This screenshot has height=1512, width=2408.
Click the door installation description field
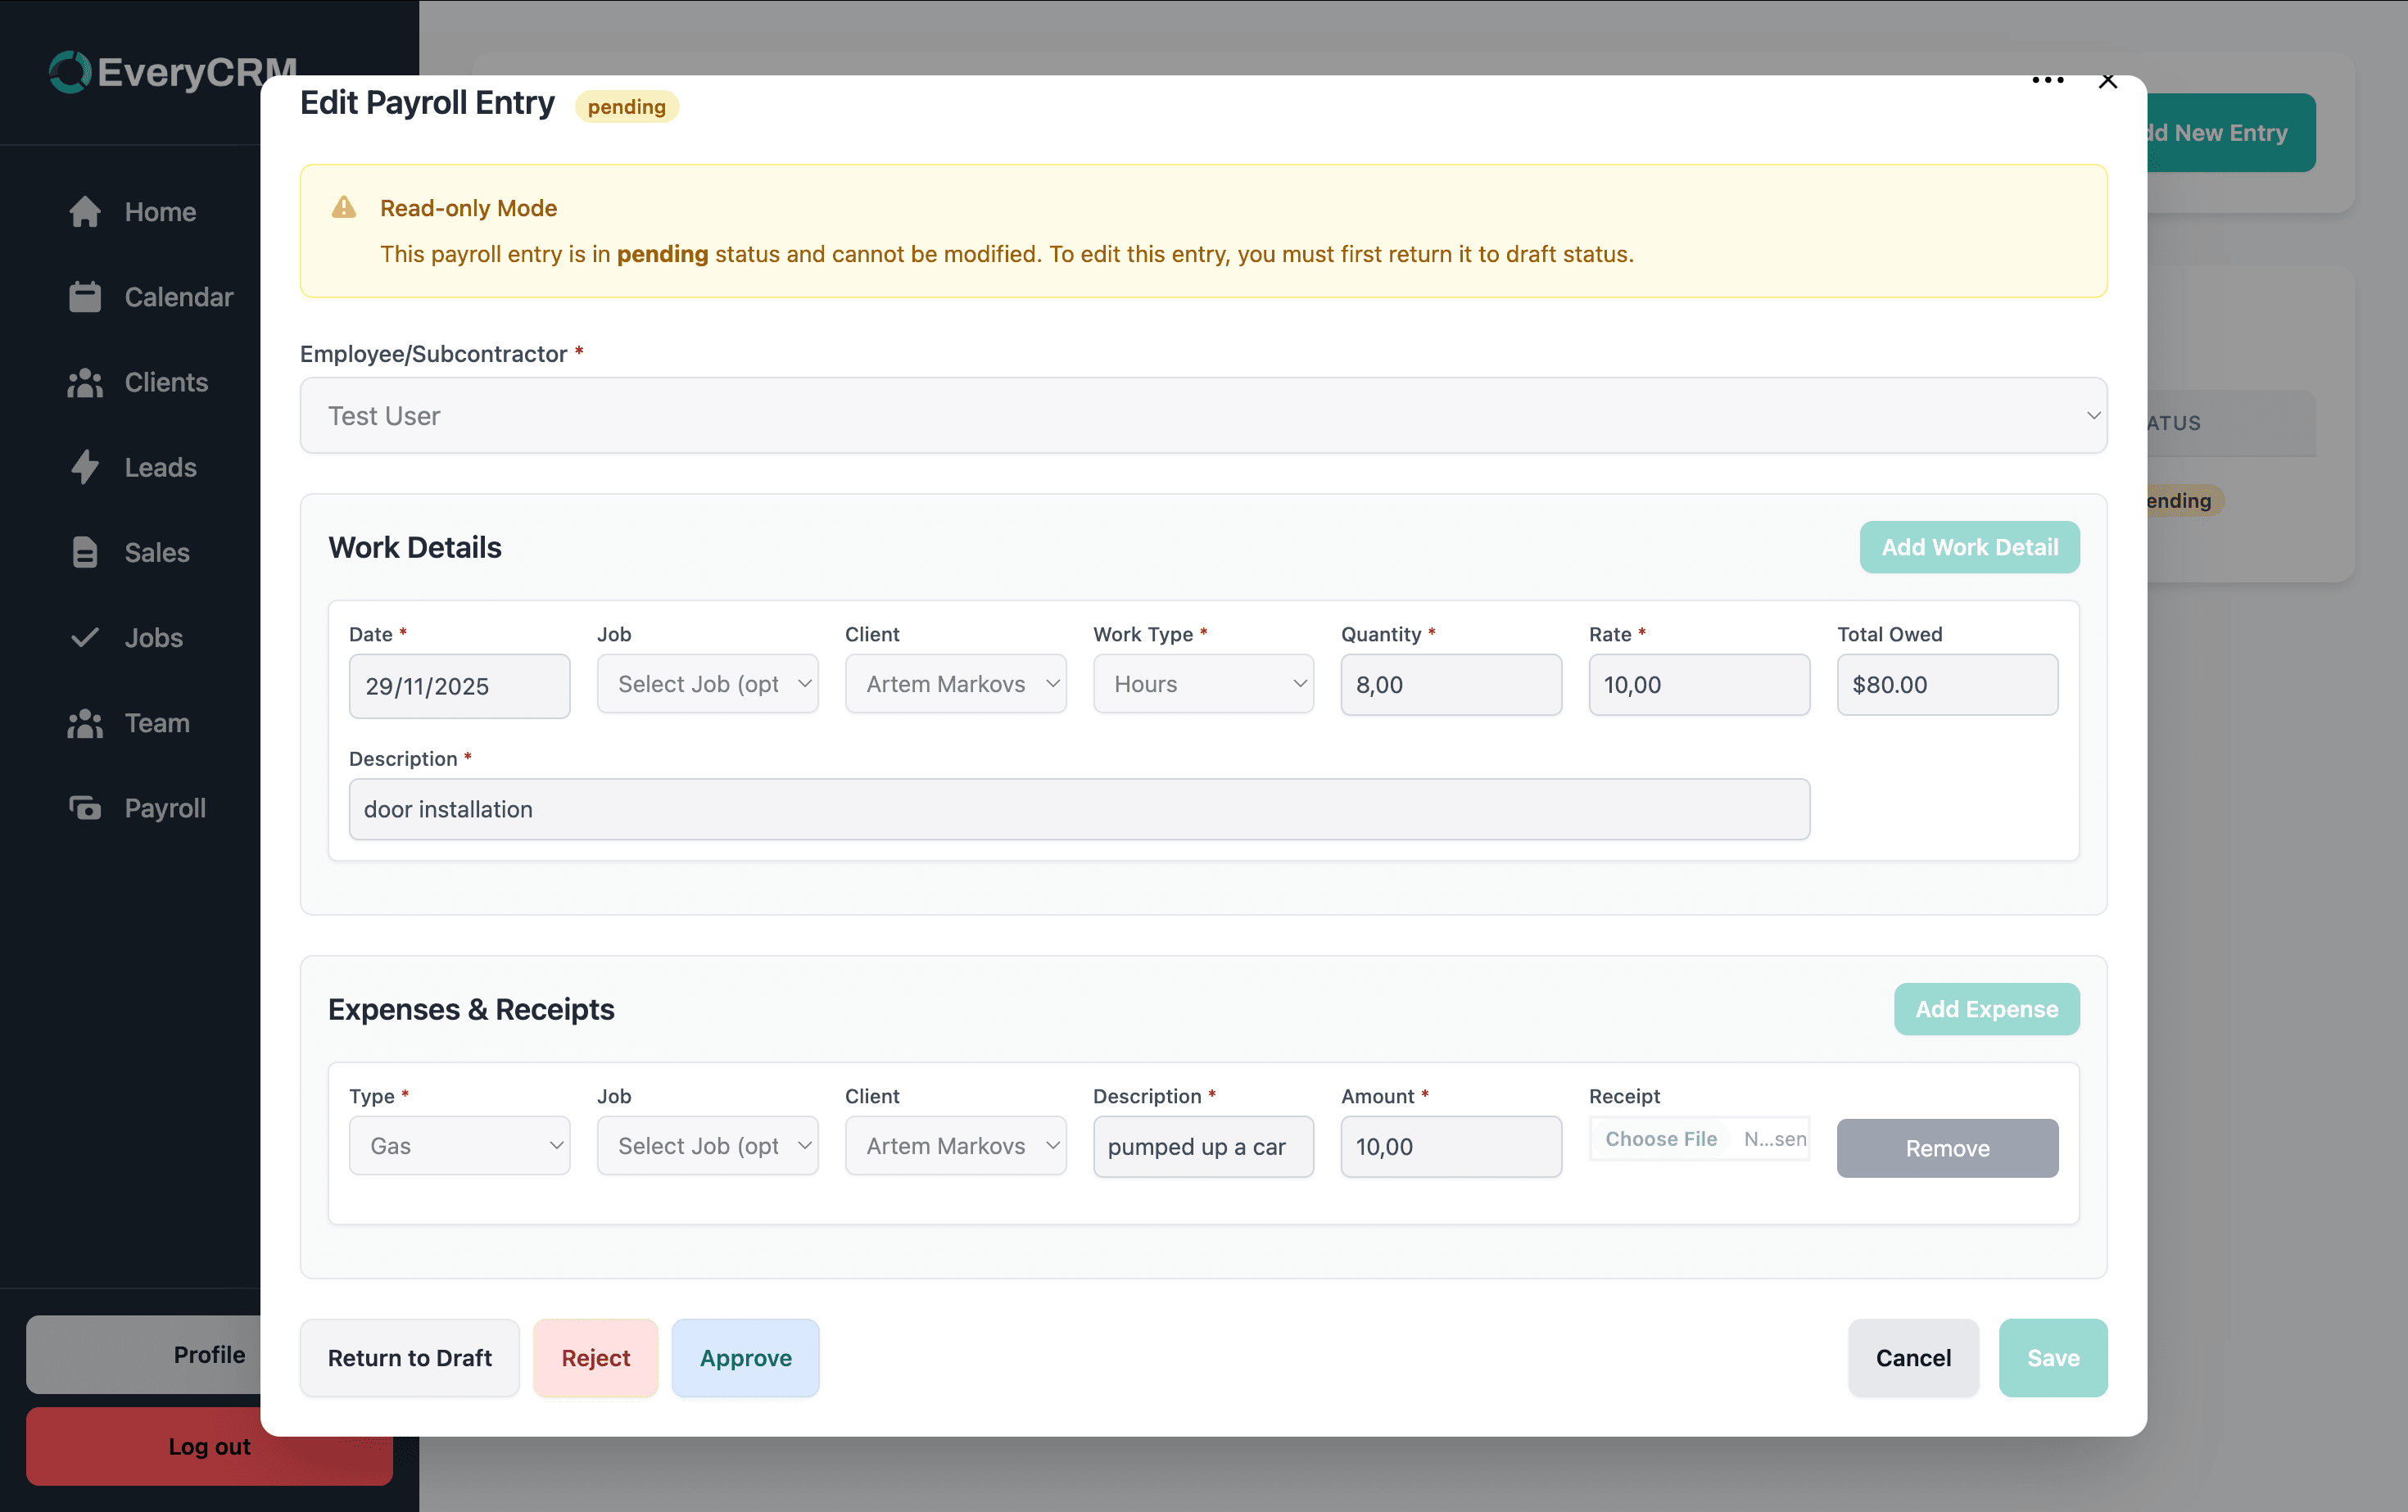pyautogui.click(x=1079, y=809)
